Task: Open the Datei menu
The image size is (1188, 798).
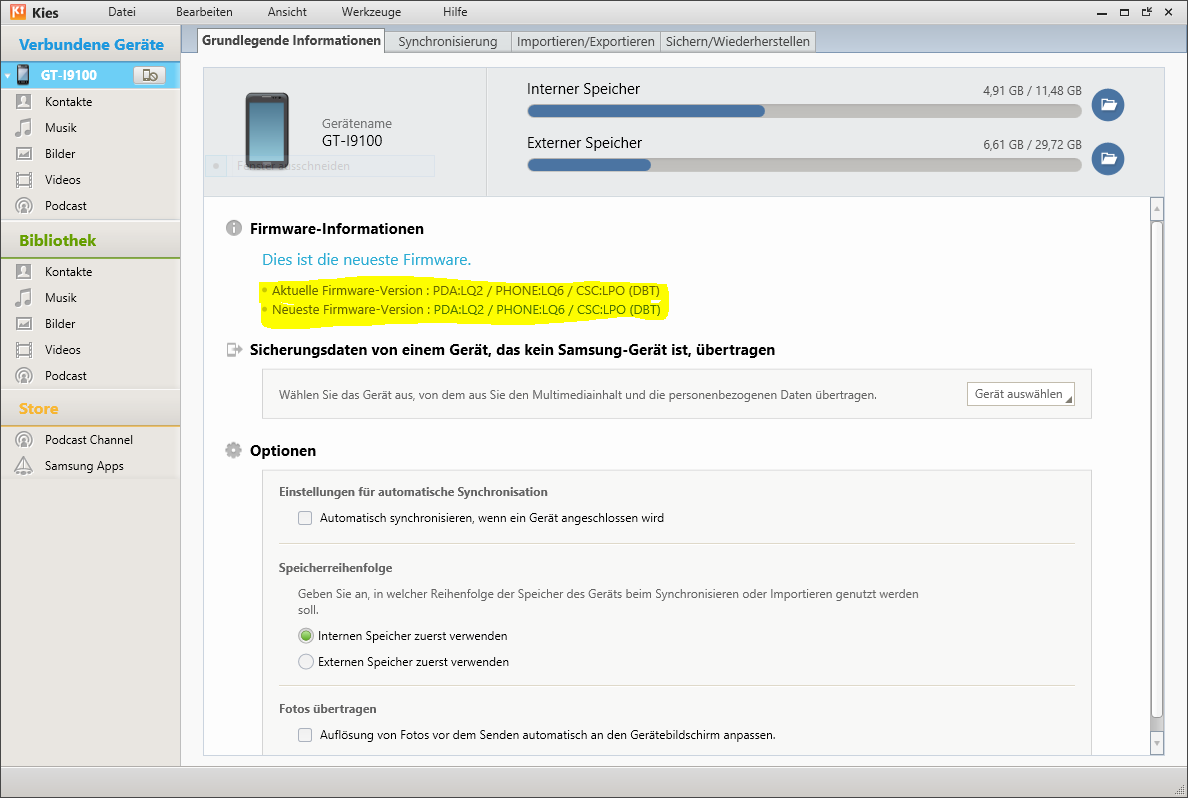Action: pos(122,12)
